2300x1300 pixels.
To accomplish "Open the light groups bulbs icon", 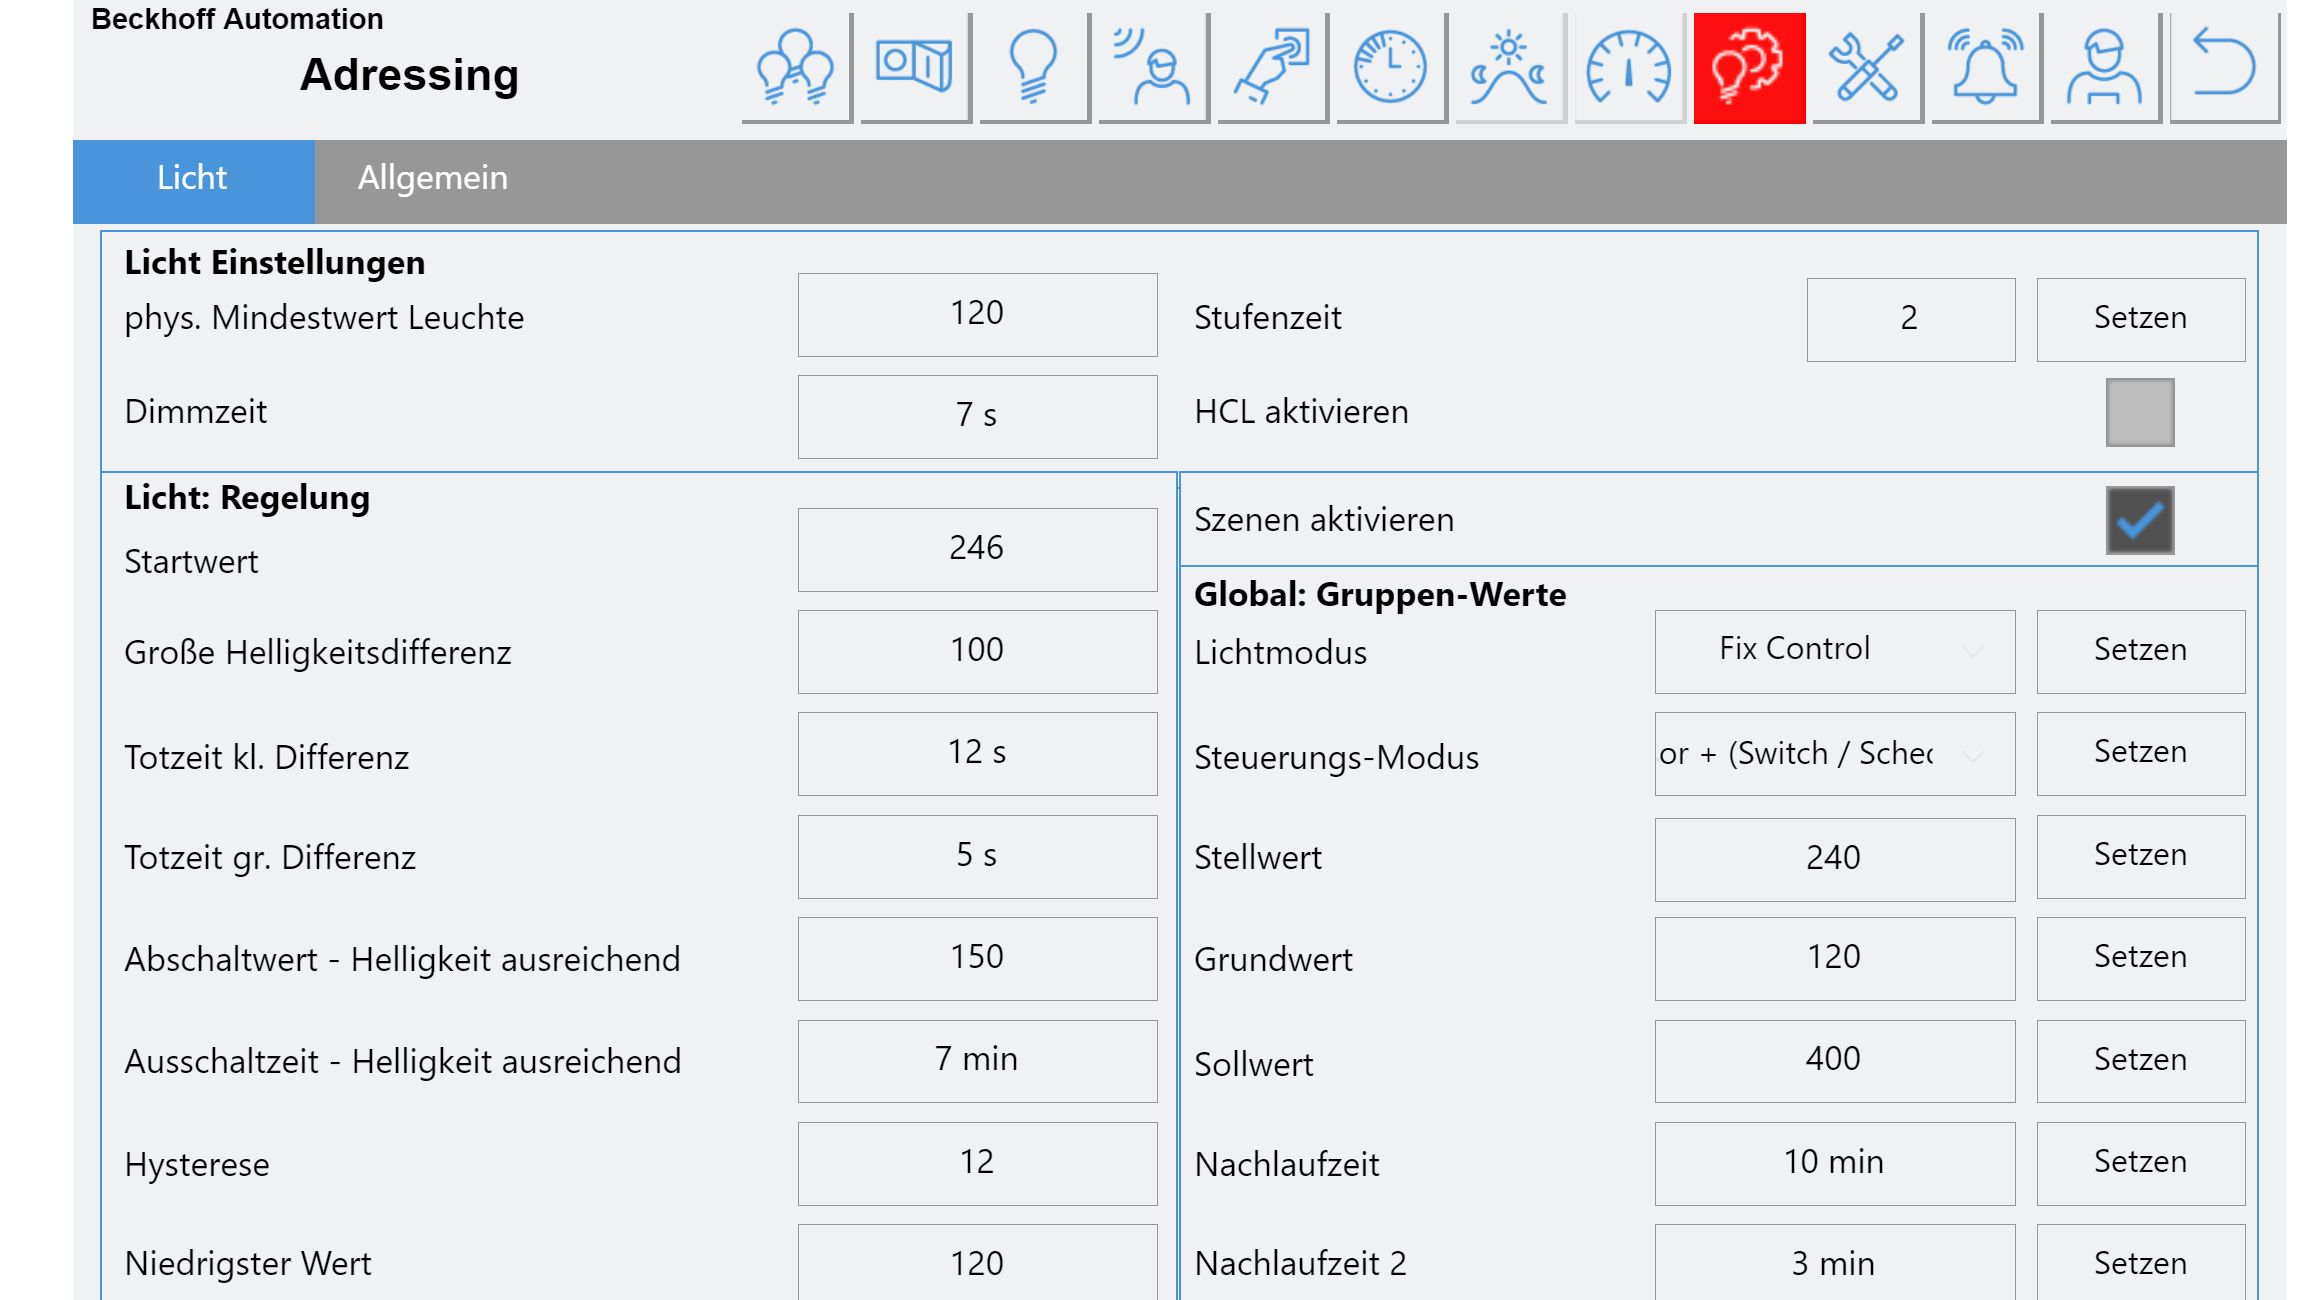I will point(796,68).
